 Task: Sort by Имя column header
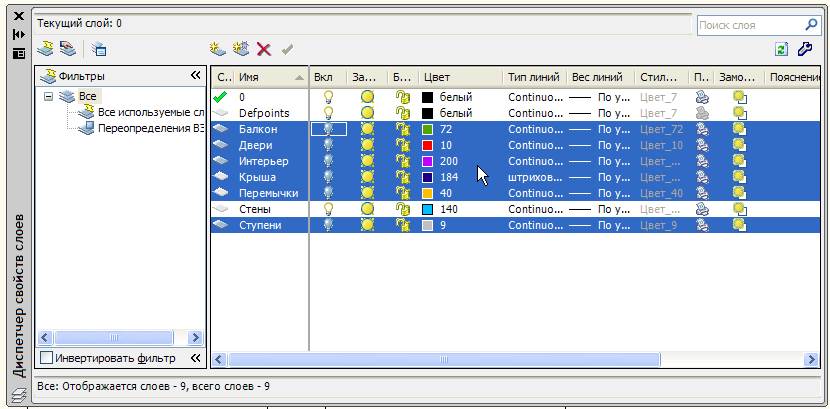point(270,77)
